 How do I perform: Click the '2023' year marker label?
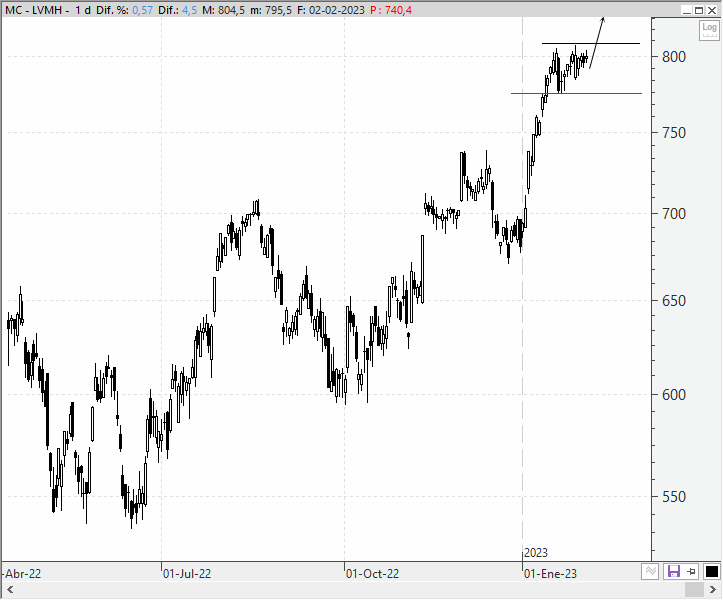tap(536, 552)
